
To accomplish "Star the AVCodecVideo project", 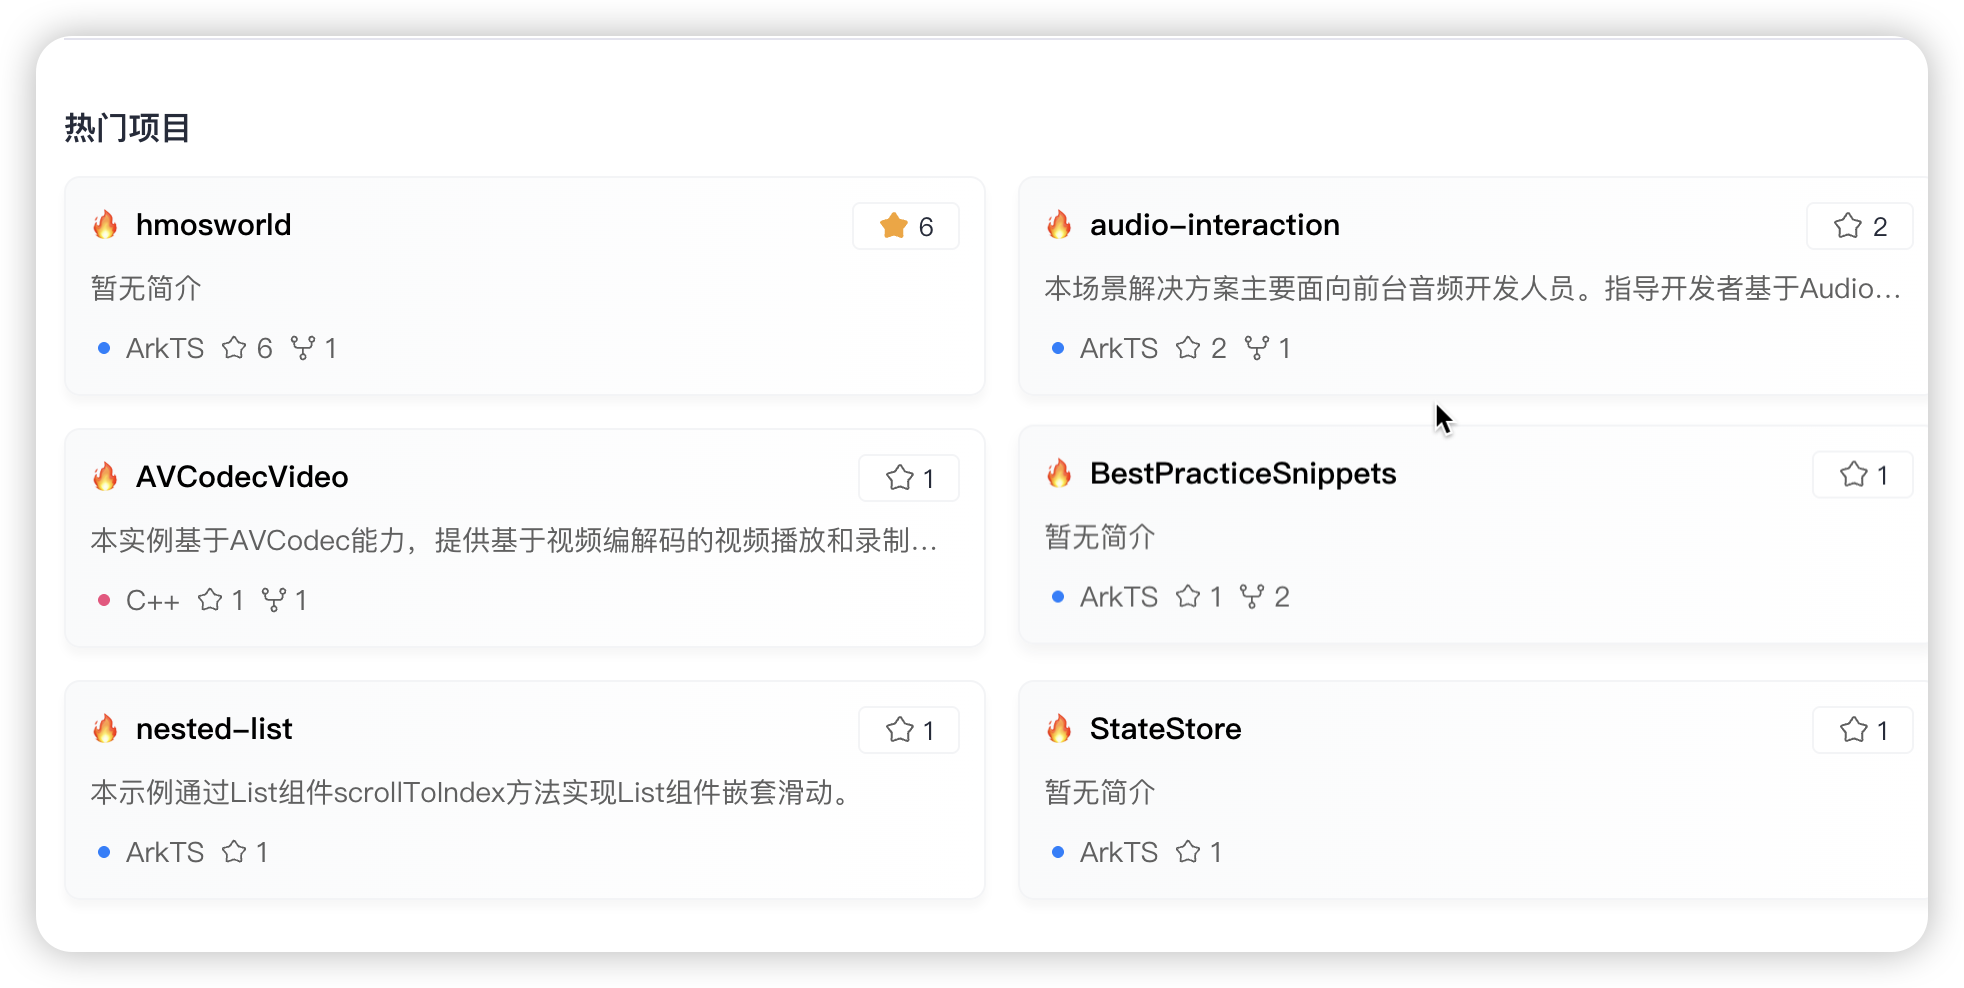I will (909, 478).
